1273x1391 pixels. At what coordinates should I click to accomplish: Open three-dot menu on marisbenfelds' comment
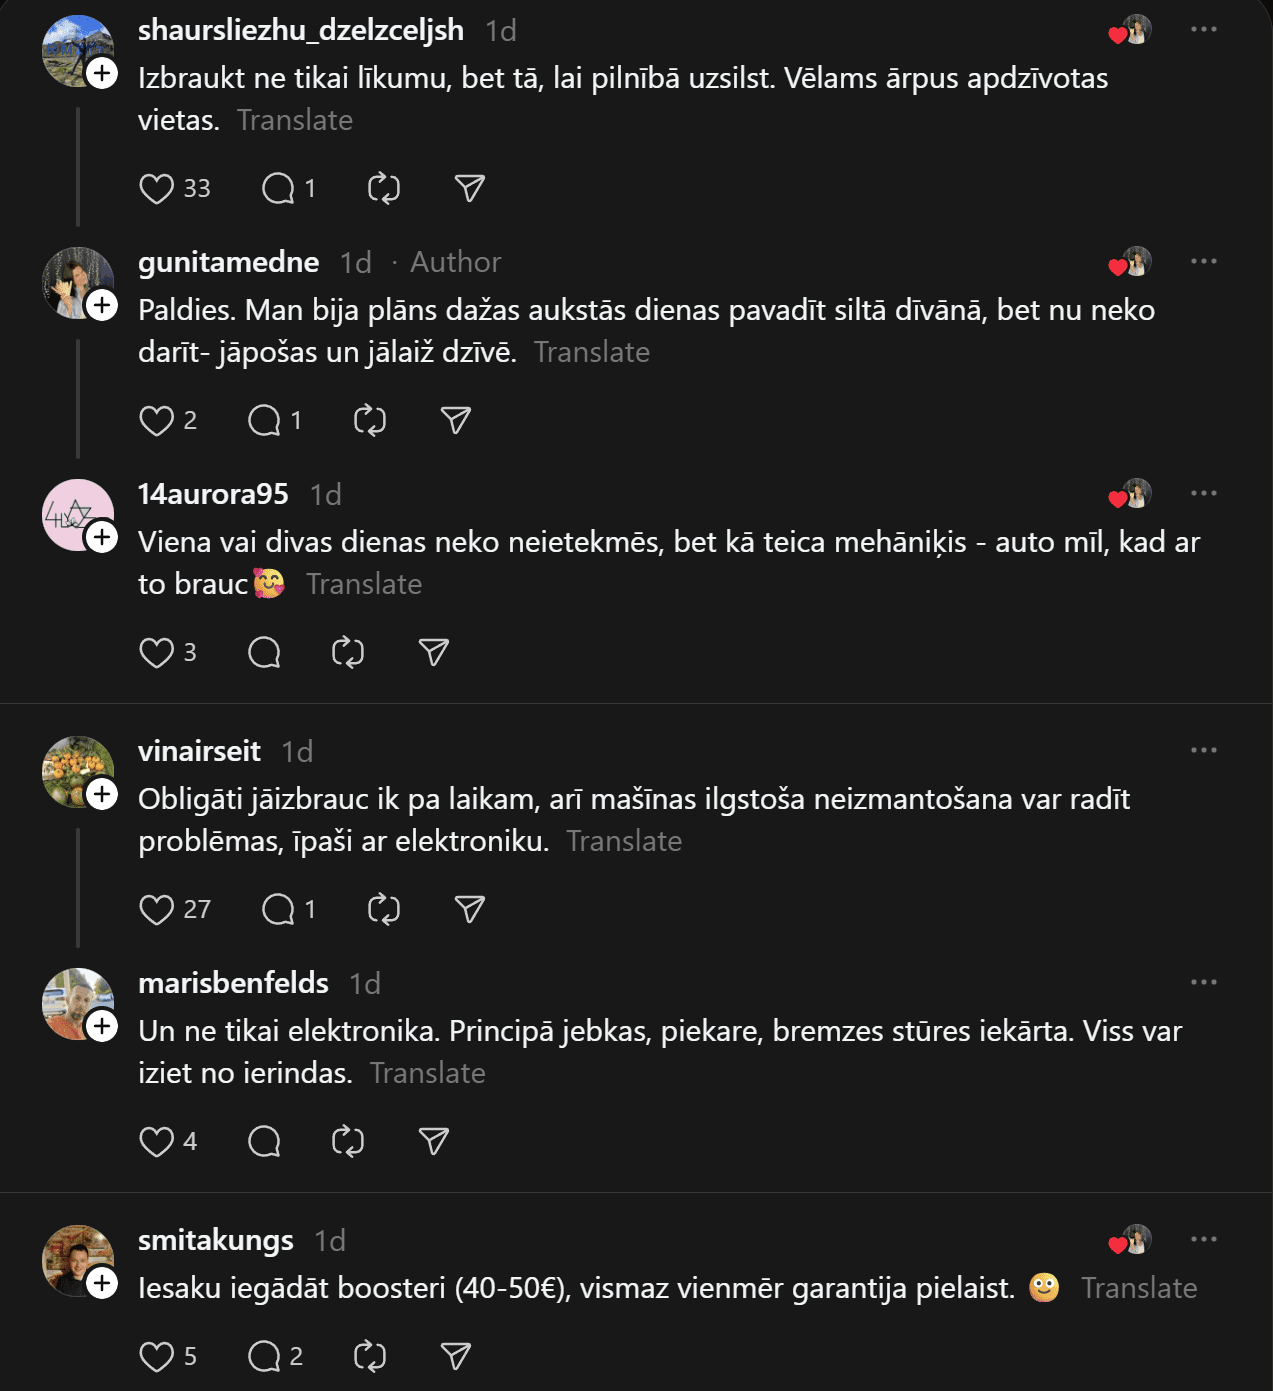coord(1204,982)
